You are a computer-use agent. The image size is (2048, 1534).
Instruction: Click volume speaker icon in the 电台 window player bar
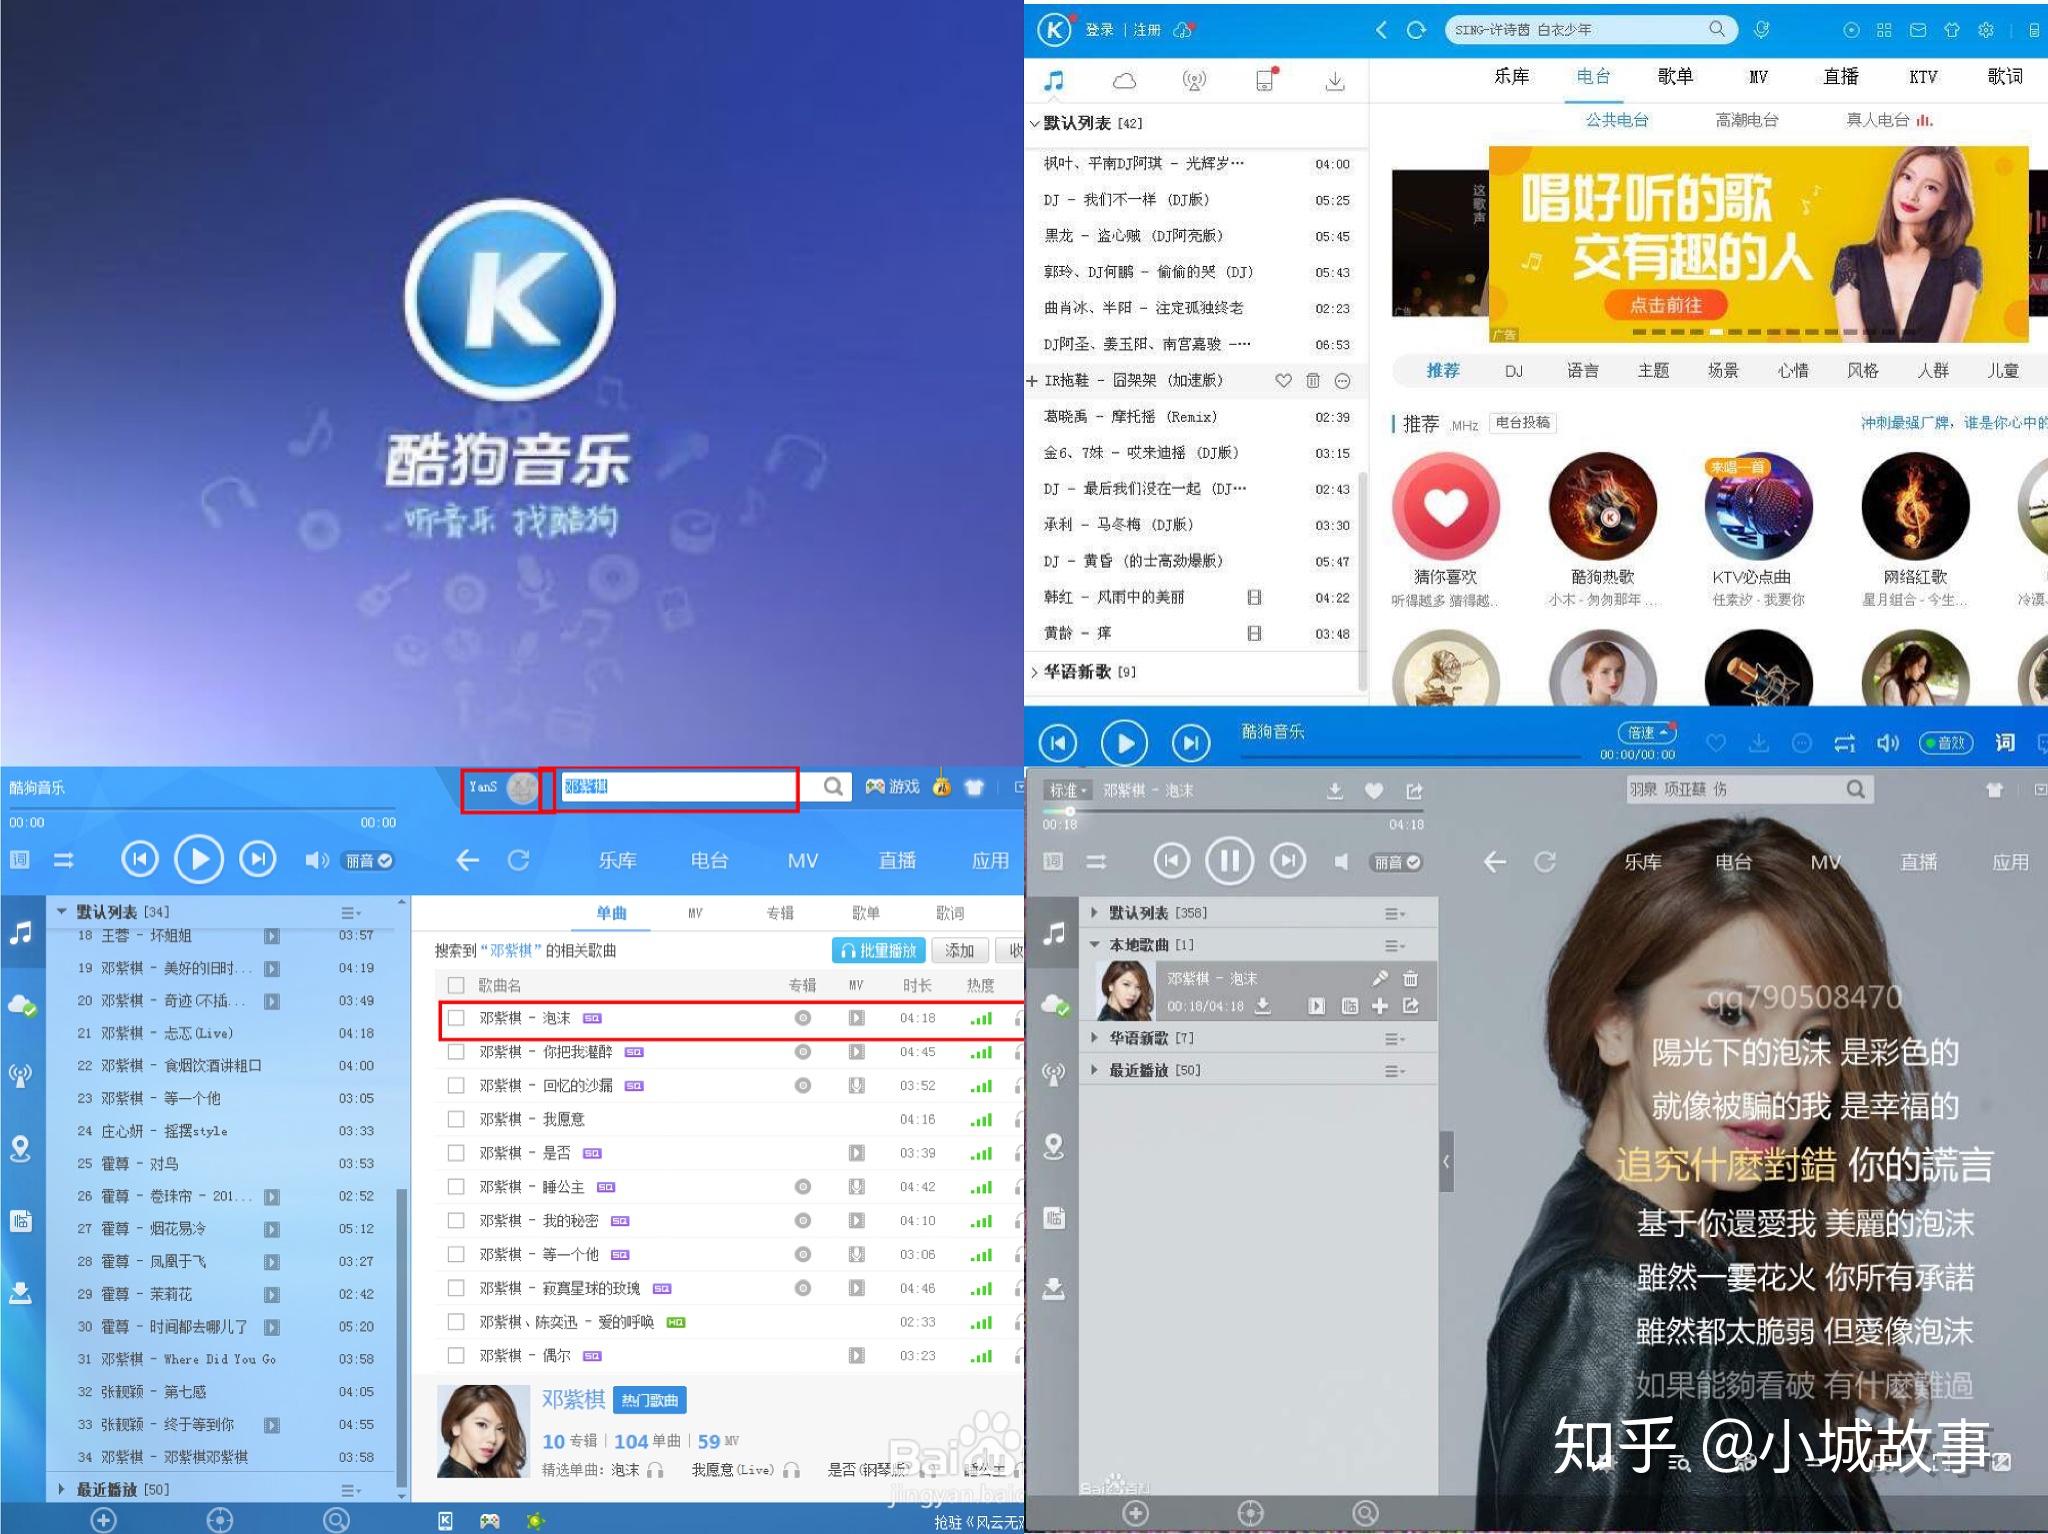tap(1887, 742)
